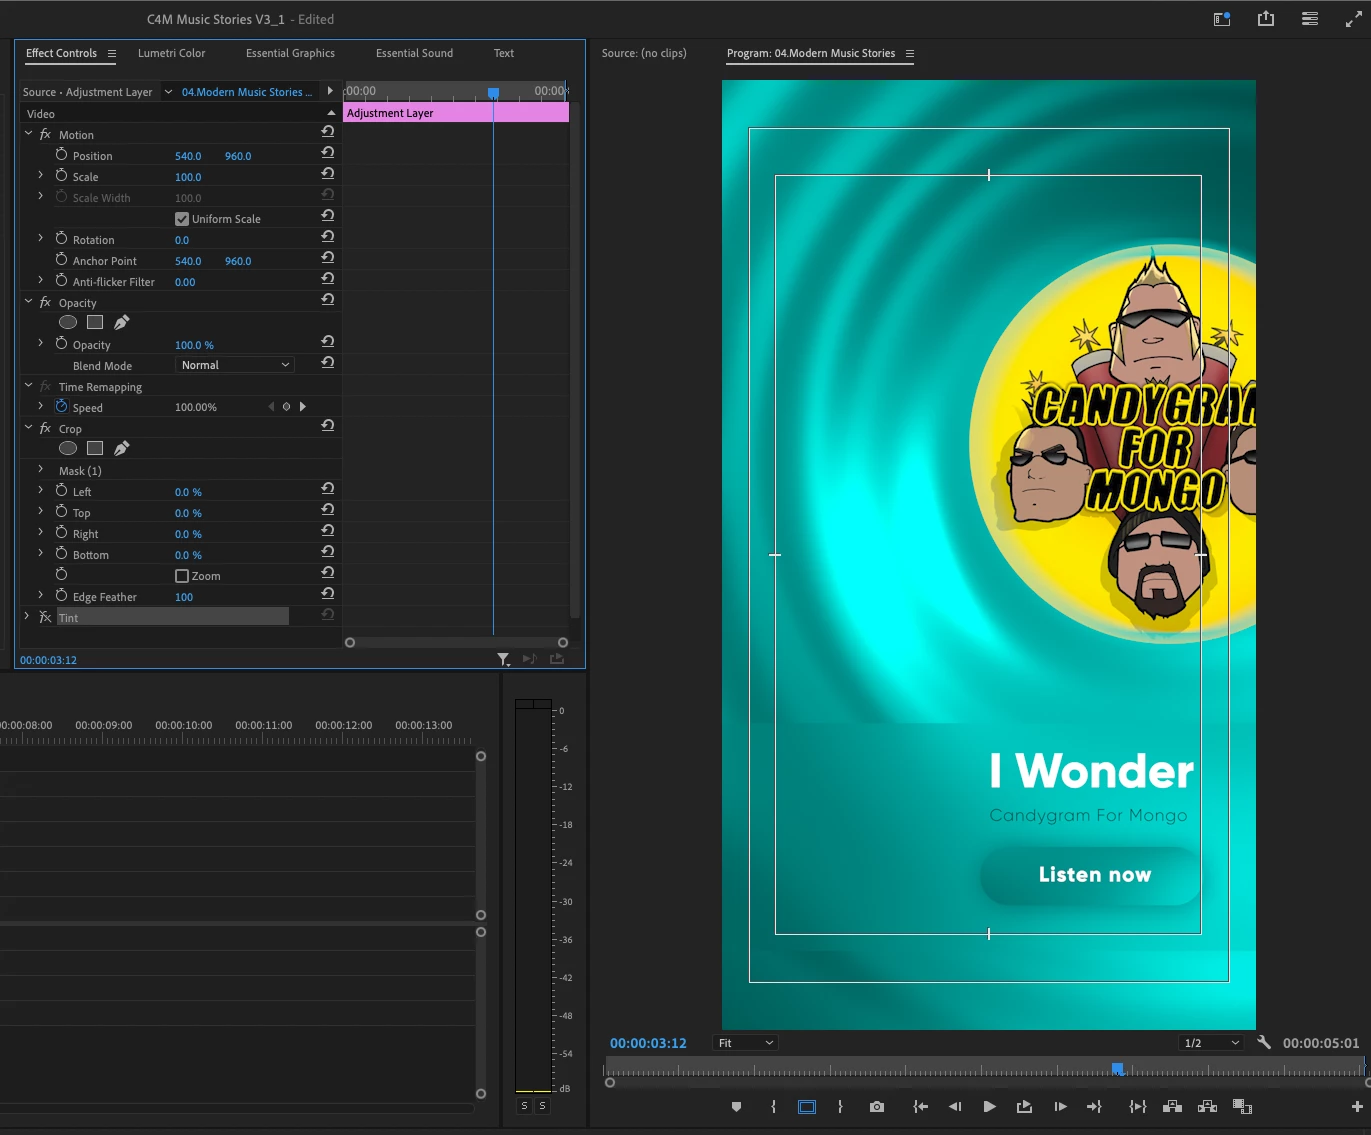Viewport: 1371px width, 1135px height.
Task: Toggle animation stopwatch for Position
Action: point(61,155)
